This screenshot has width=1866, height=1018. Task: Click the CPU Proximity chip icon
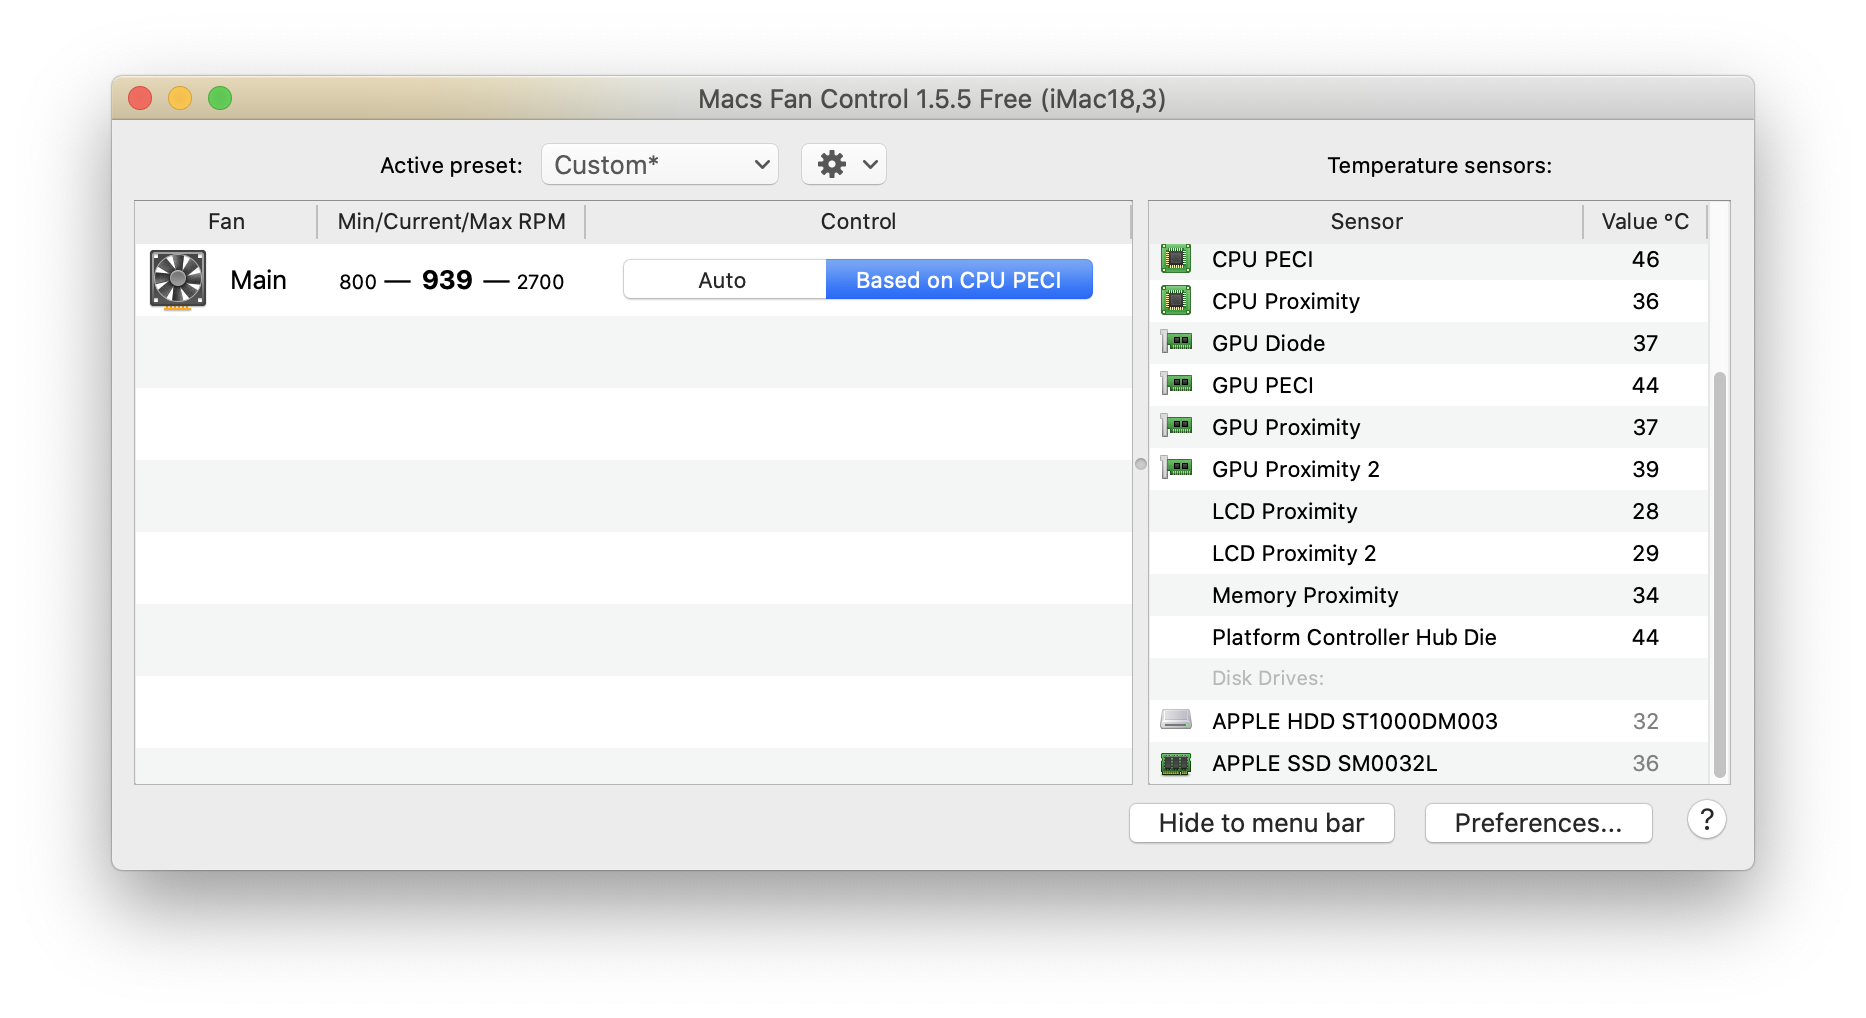(1176, 301)
